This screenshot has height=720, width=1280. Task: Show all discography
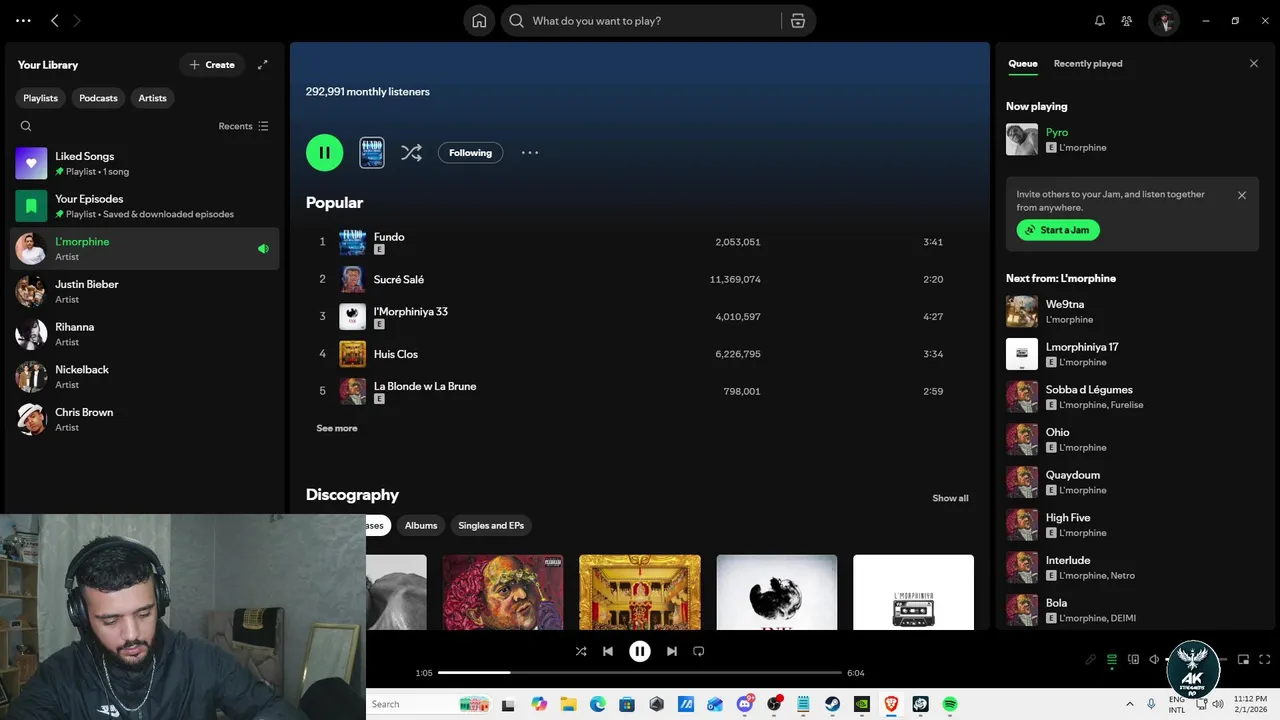click(x=950, y=498)
